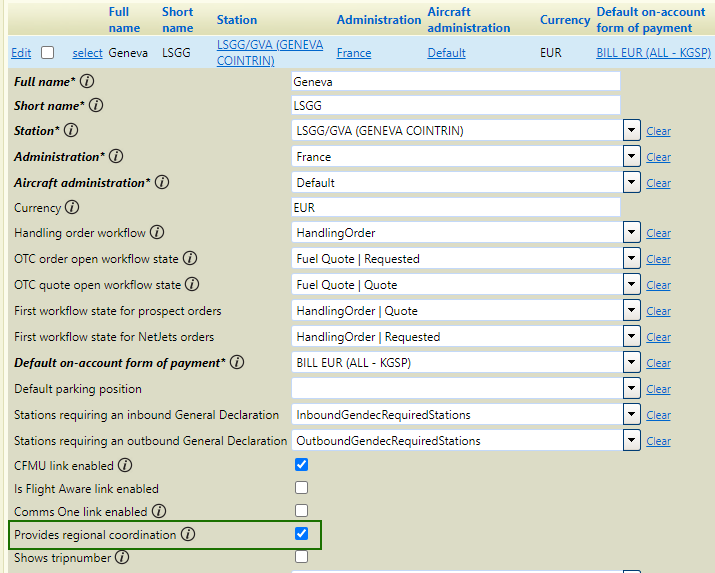Click info icon beside CFMU link enabled
The width and height of the screenshot is (715, 573).
125,465
